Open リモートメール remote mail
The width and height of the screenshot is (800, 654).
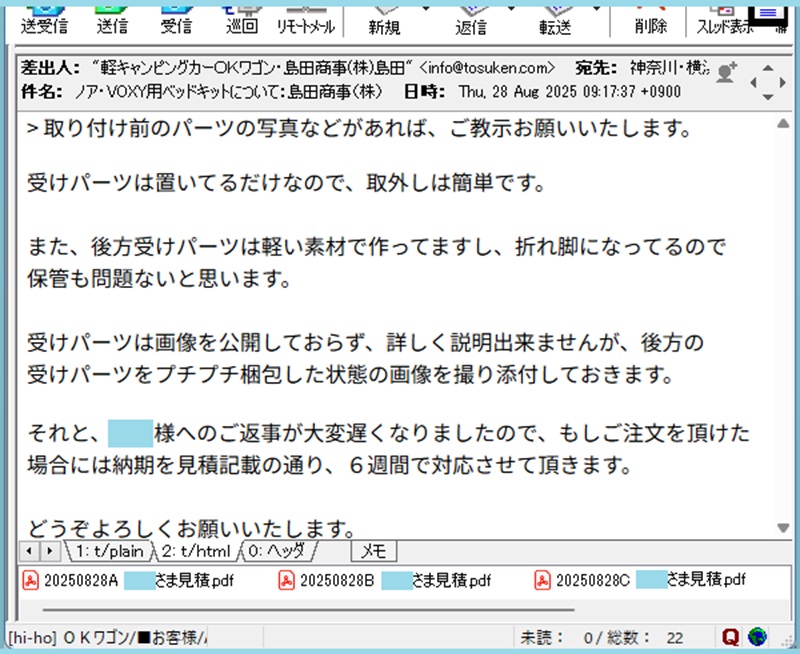tap(304, 22)
